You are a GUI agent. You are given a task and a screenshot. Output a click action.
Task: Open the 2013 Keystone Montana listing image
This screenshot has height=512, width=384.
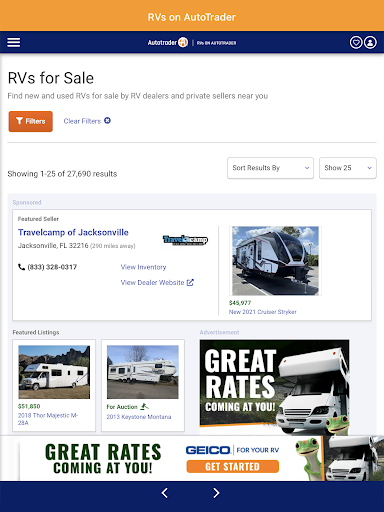tap(143, 372)
